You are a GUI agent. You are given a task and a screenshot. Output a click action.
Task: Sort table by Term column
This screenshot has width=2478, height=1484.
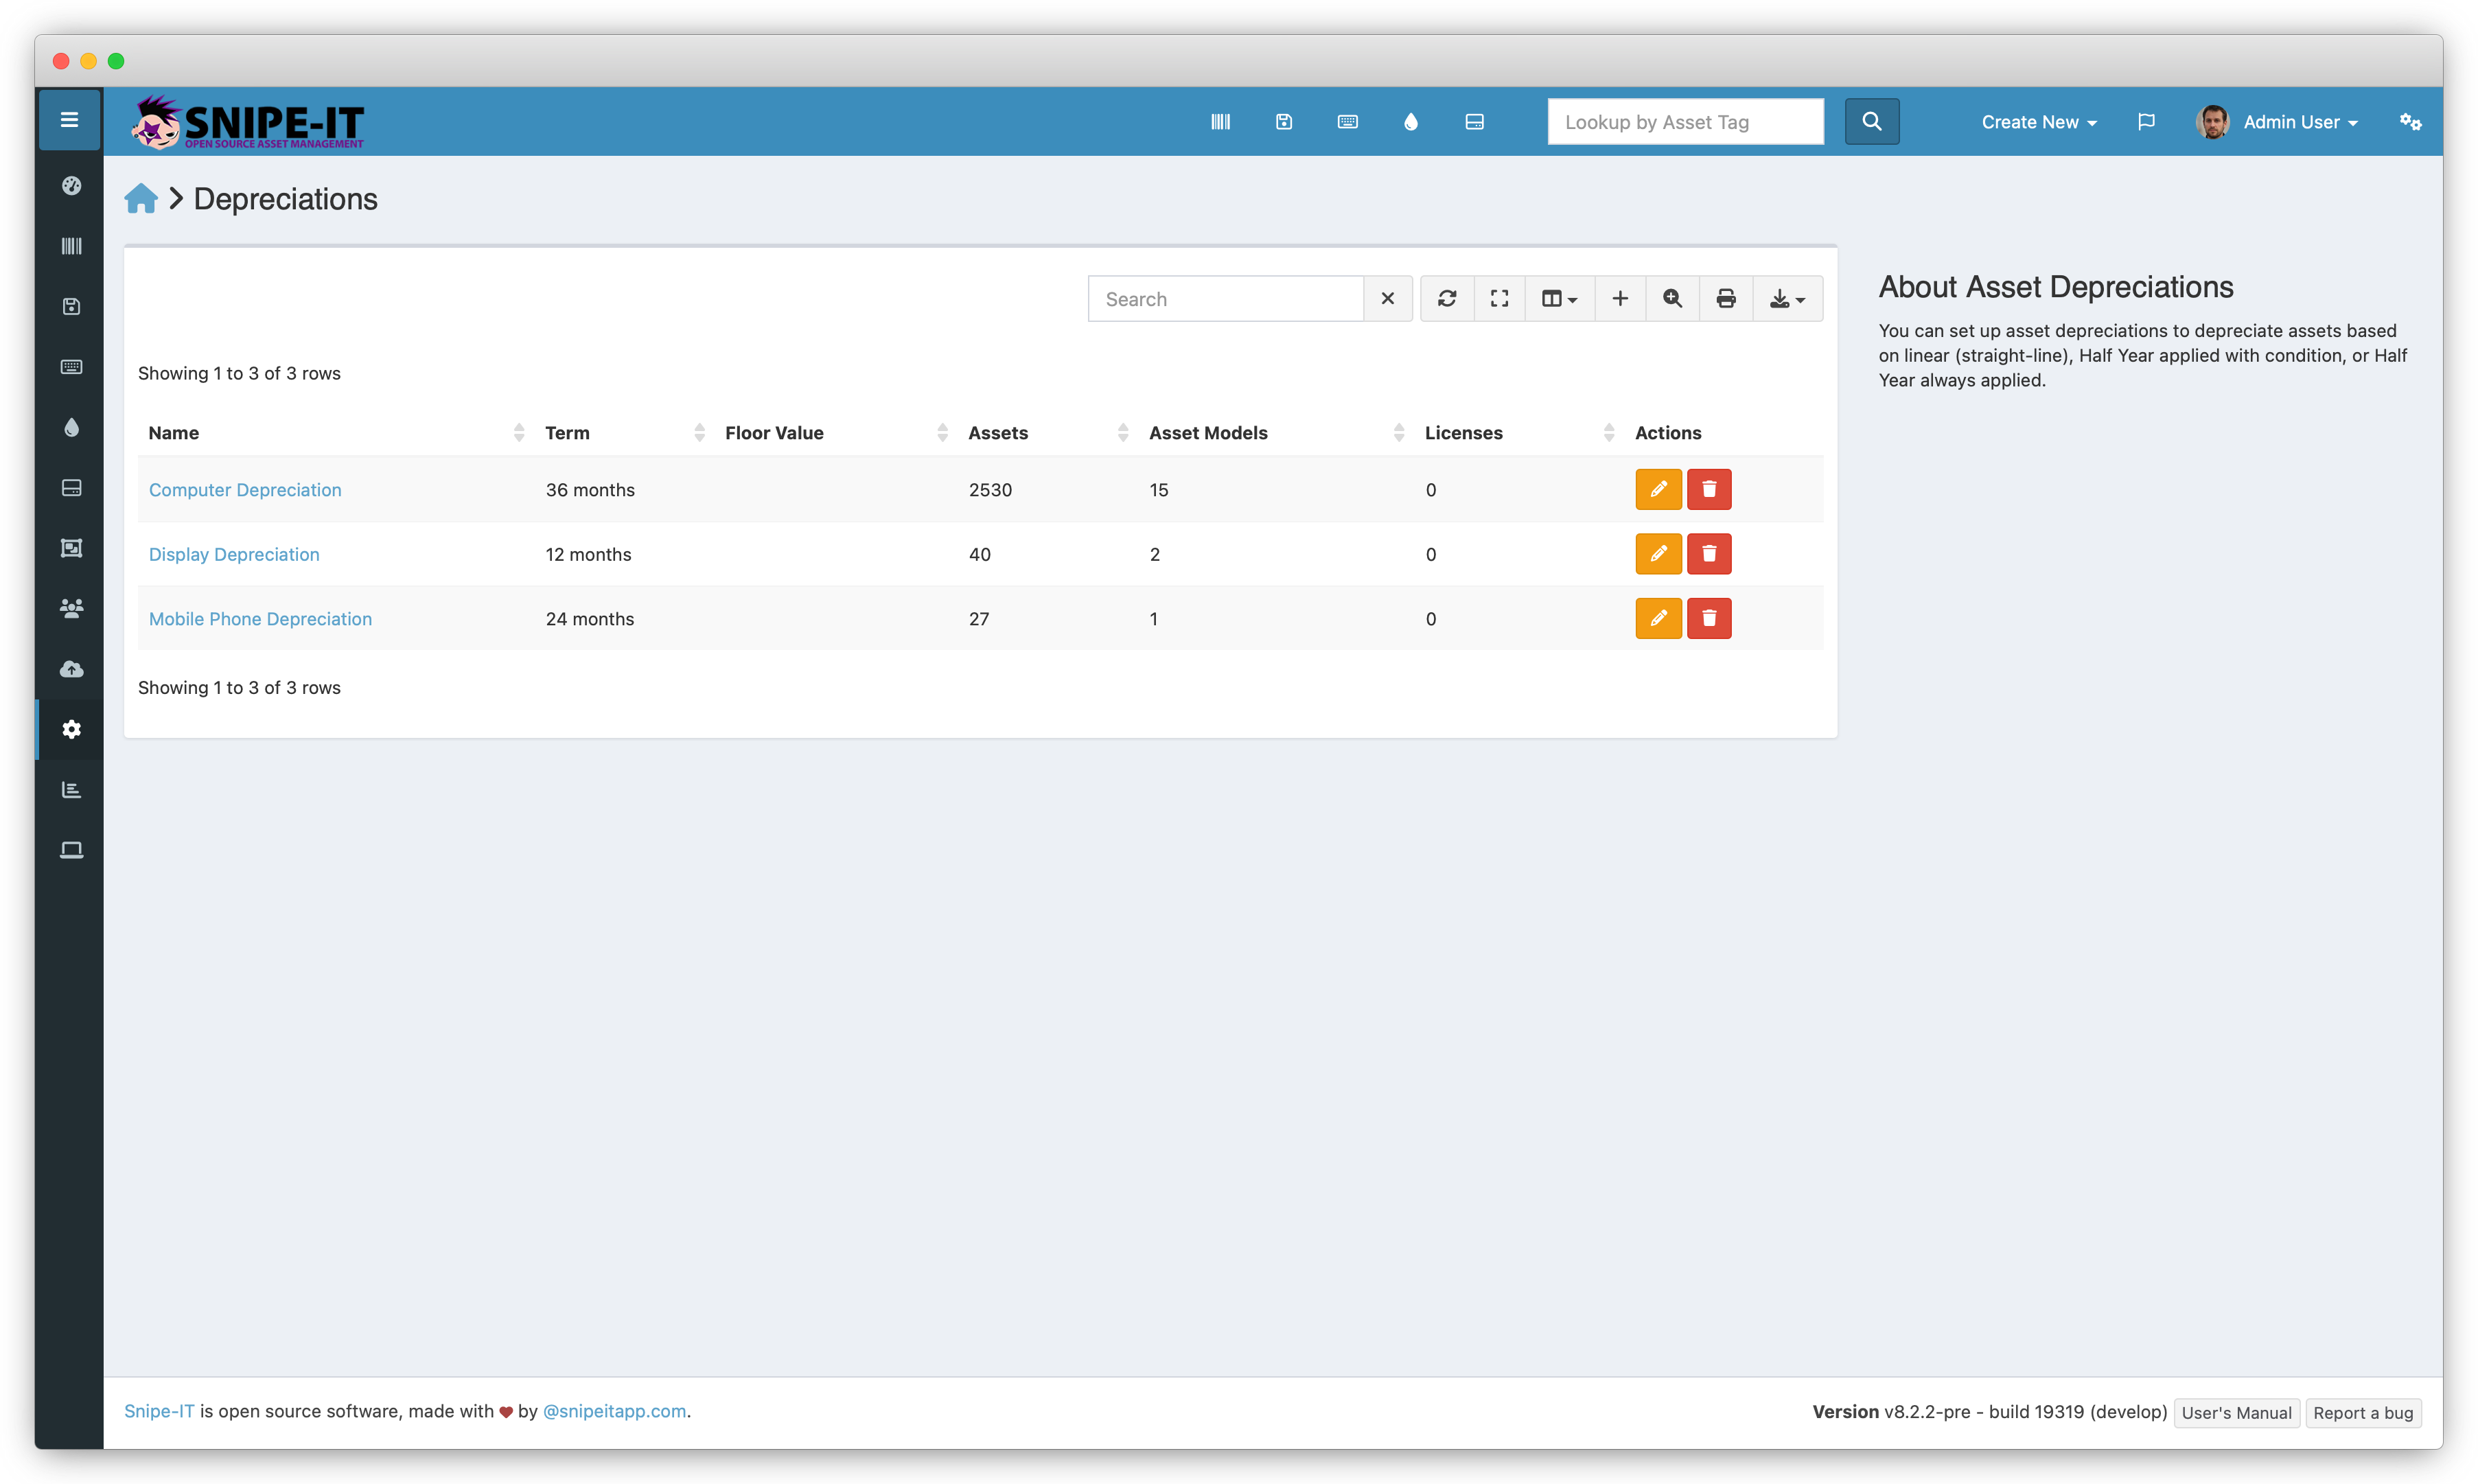click(625, 433)
